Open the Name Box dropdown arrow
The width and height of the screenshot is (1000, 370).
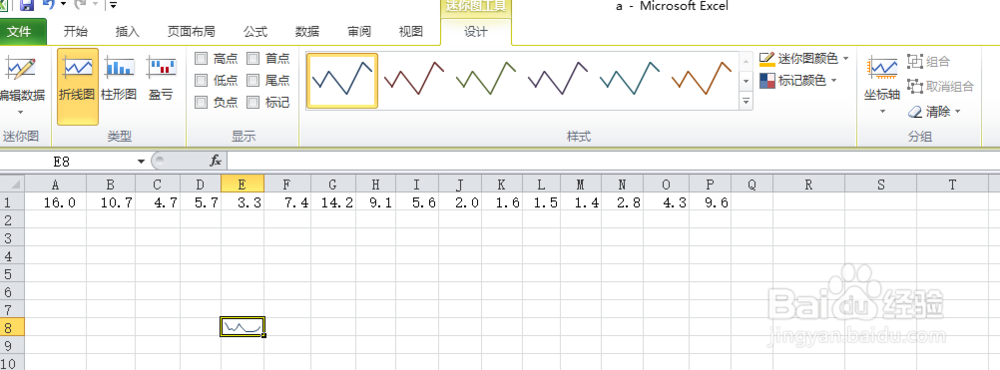click(x=142, y=161)
